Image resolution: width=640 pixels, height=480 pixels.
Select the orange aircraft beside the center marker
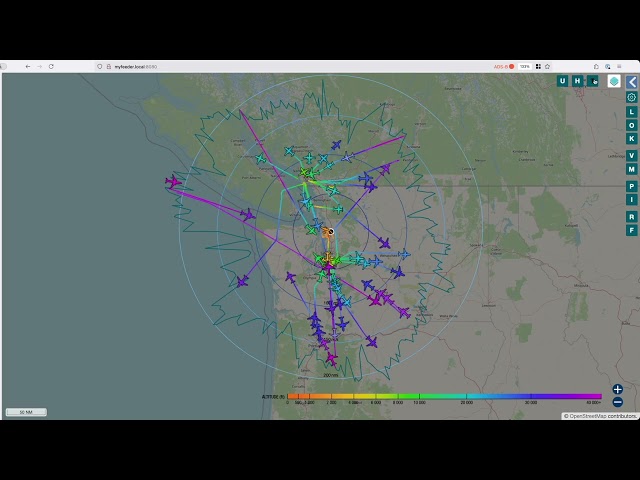[x=326, y=233]
